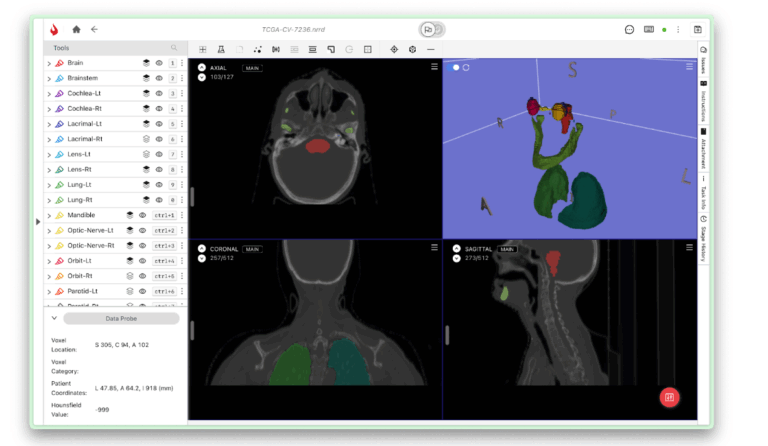Click the Brain layers stack icon
The height and width of the screenshot is (446, 768).
(146, 63)
